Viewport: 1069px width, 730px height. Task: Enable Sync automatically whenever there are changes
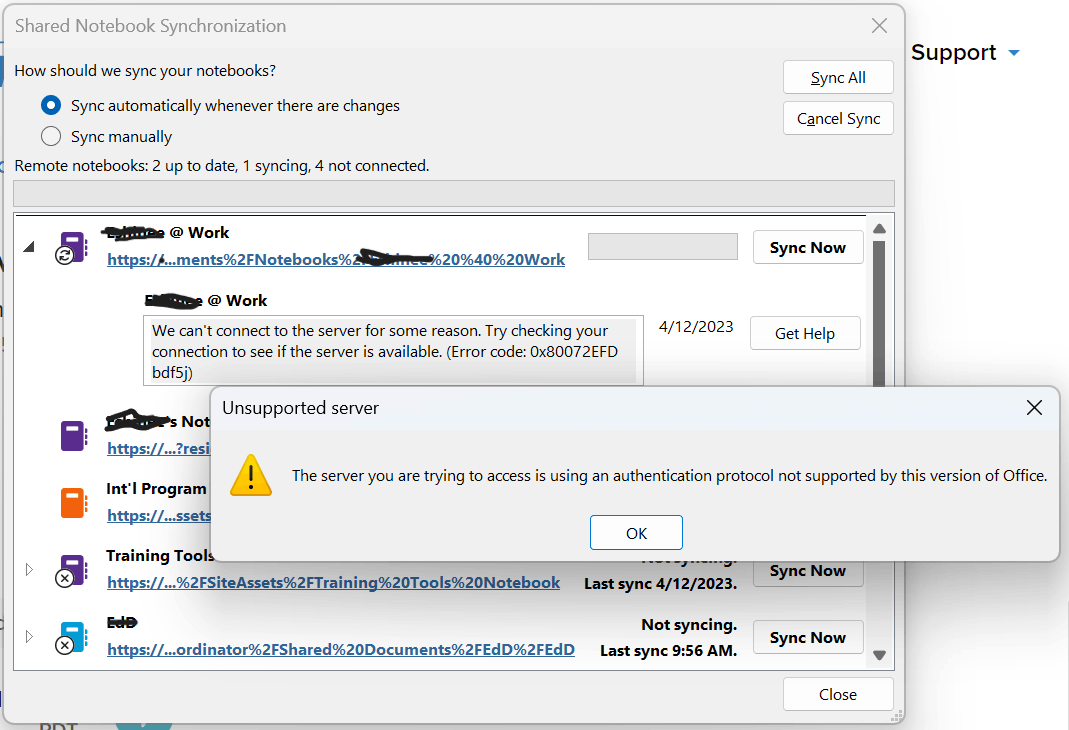50,105
